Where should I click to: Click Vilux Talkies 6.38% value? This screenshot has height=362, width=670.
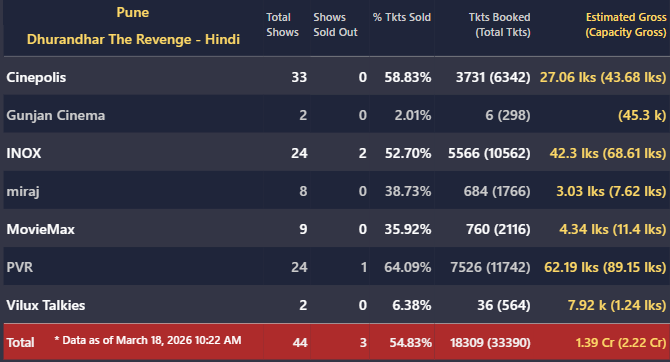[412, 306]
